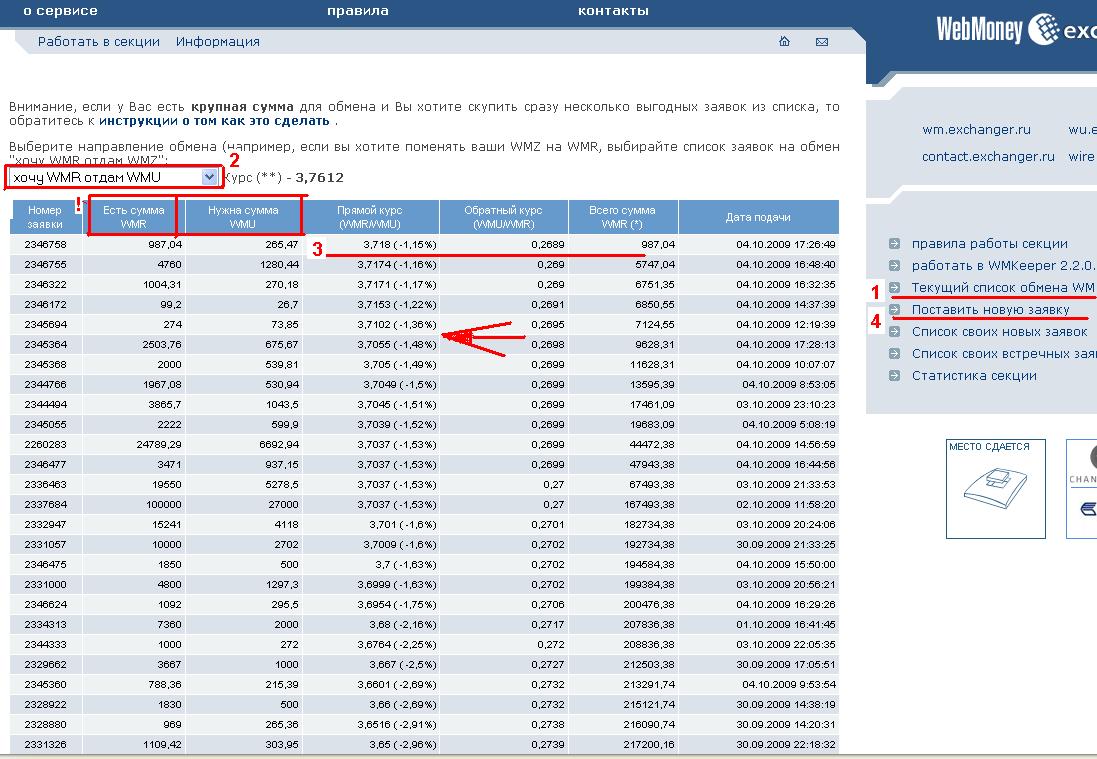
Task: Click order number 2329662
Action: tap(45, 665)
